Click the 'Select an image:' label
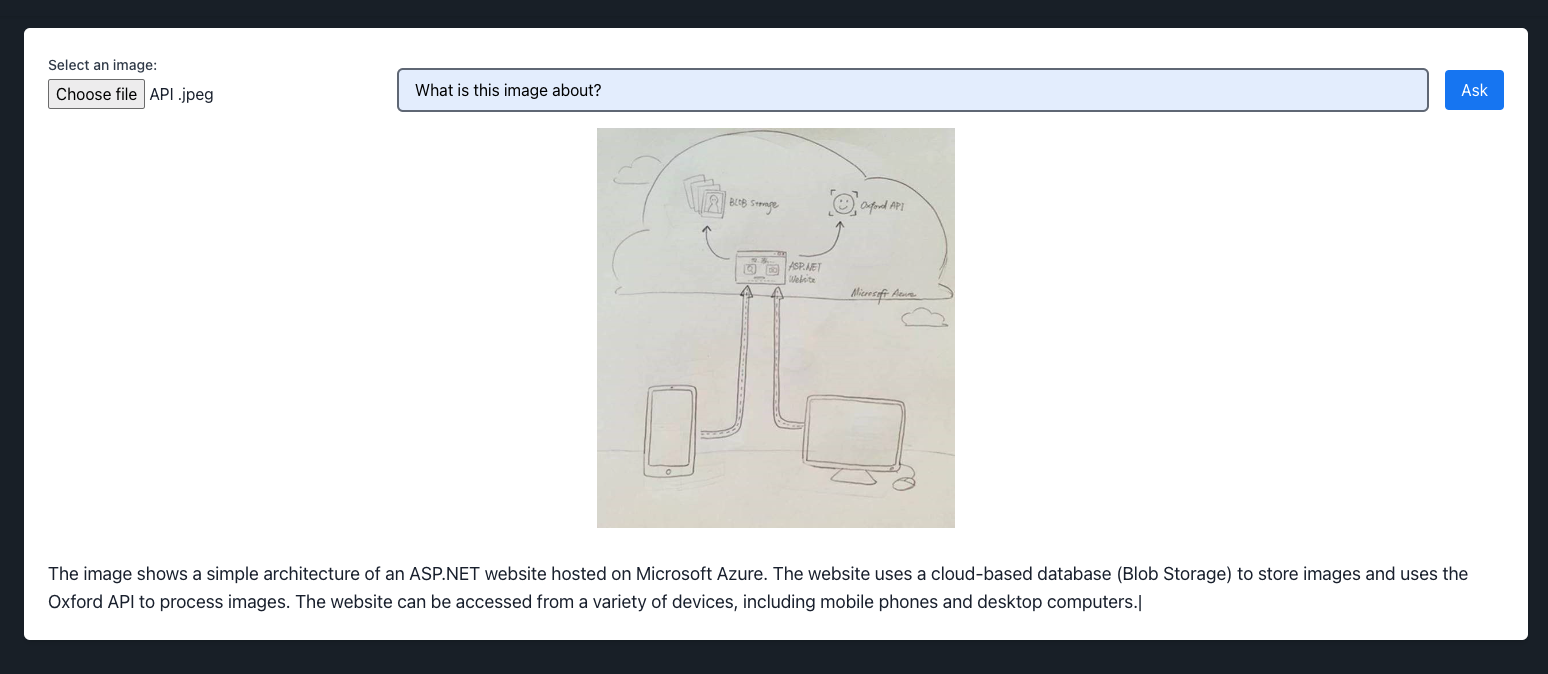This screenshot has width=1548, height=674. pyautogui.click(x=103, y=65)
